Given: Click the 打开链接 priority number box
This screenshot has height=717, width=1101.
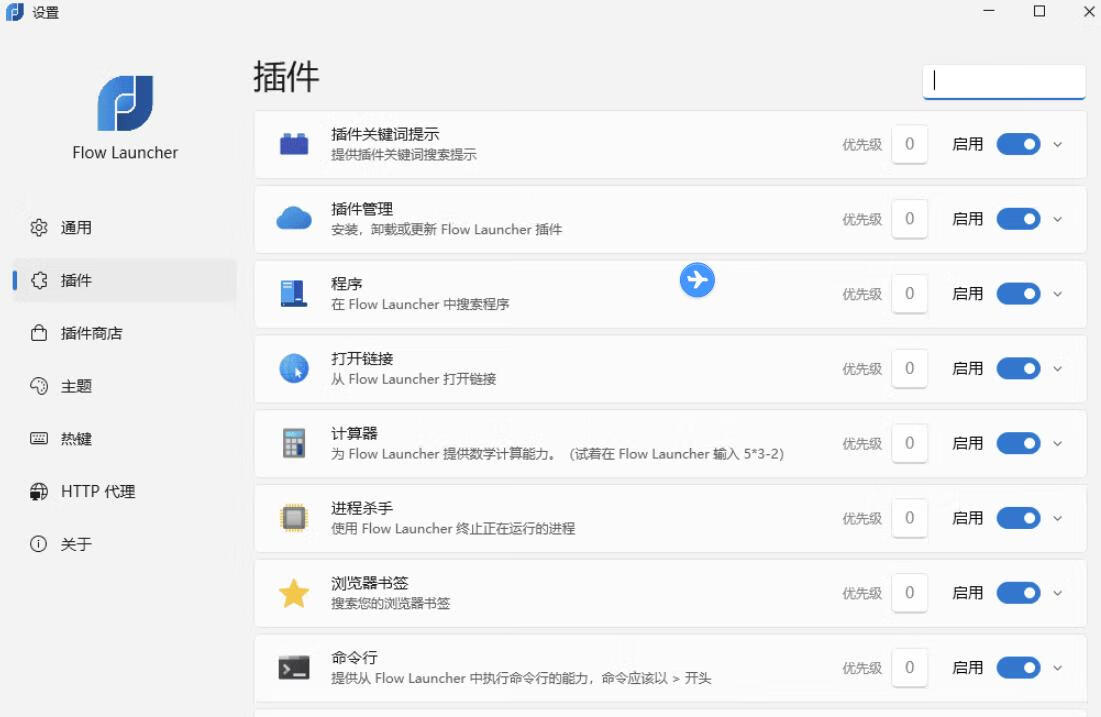Looking at the screenshot, I should click(x=909, y=369).
